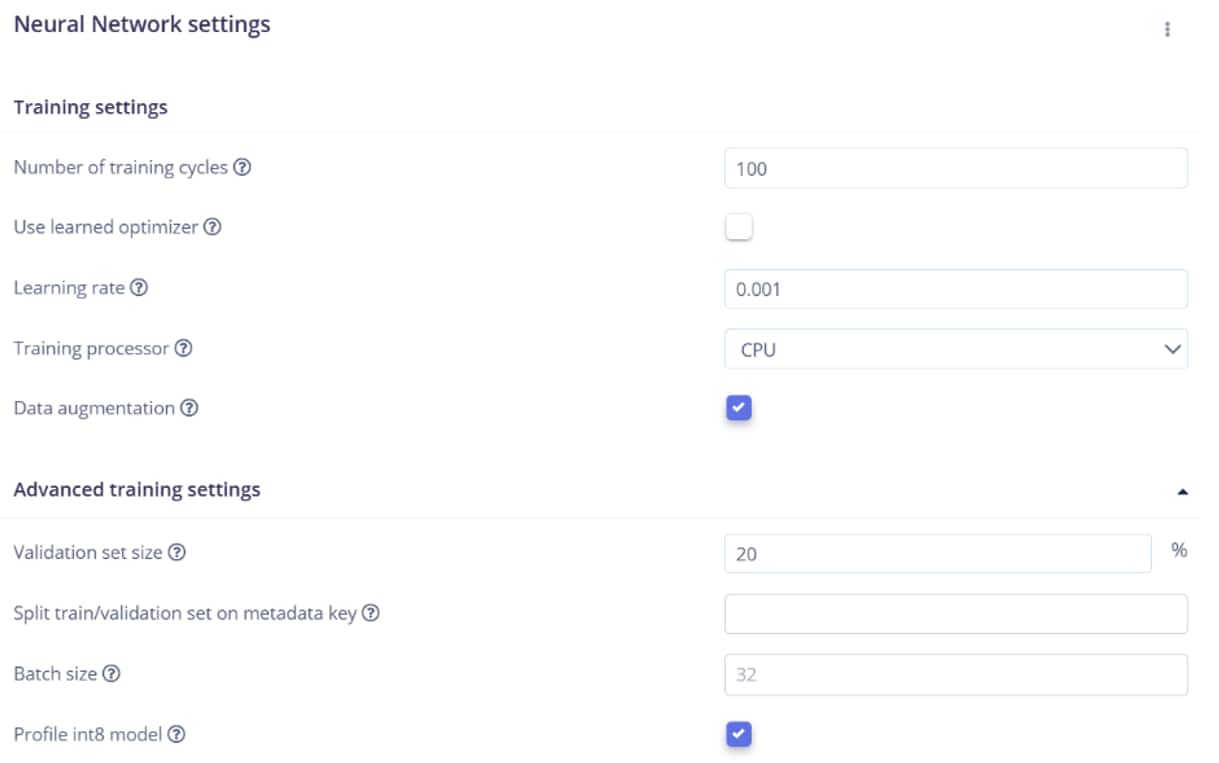Collapse the Advanced training settings section
Screen dimensions: 1219x763
1182,492
